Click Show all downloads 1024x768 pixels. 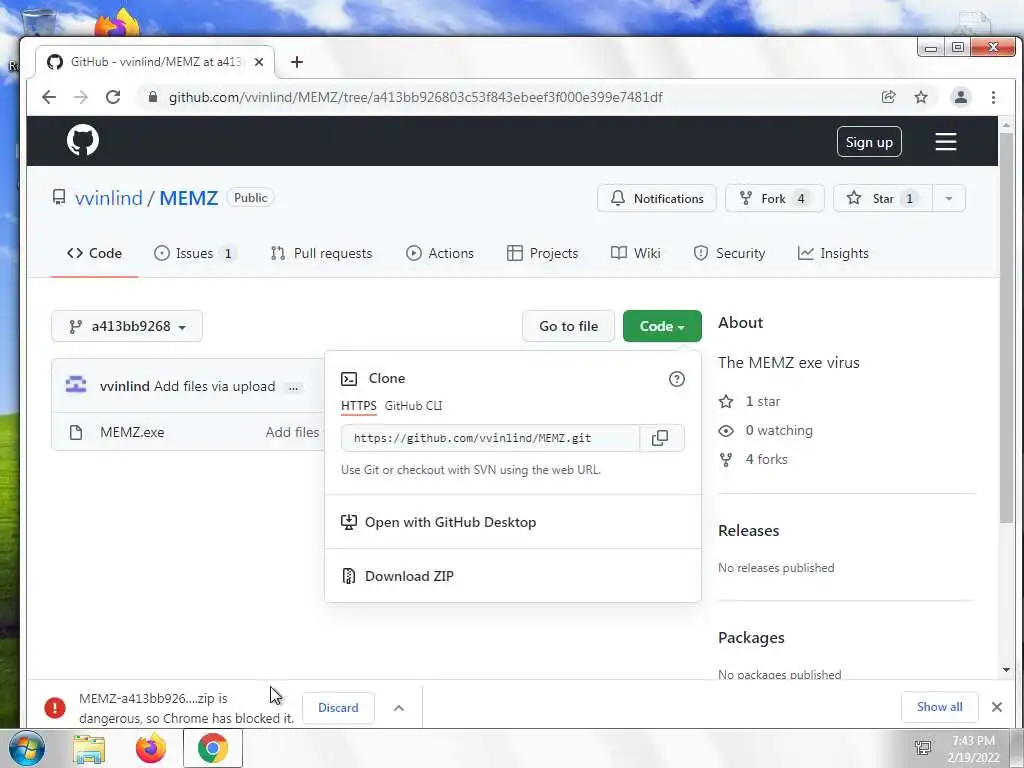(x=939, y=707)
